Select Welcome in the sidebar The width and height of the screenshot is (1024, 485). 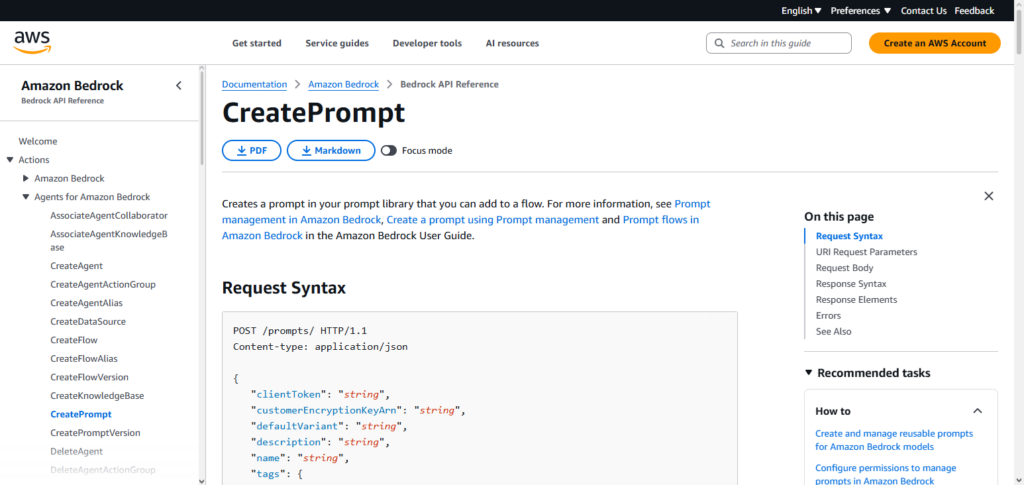38,141
